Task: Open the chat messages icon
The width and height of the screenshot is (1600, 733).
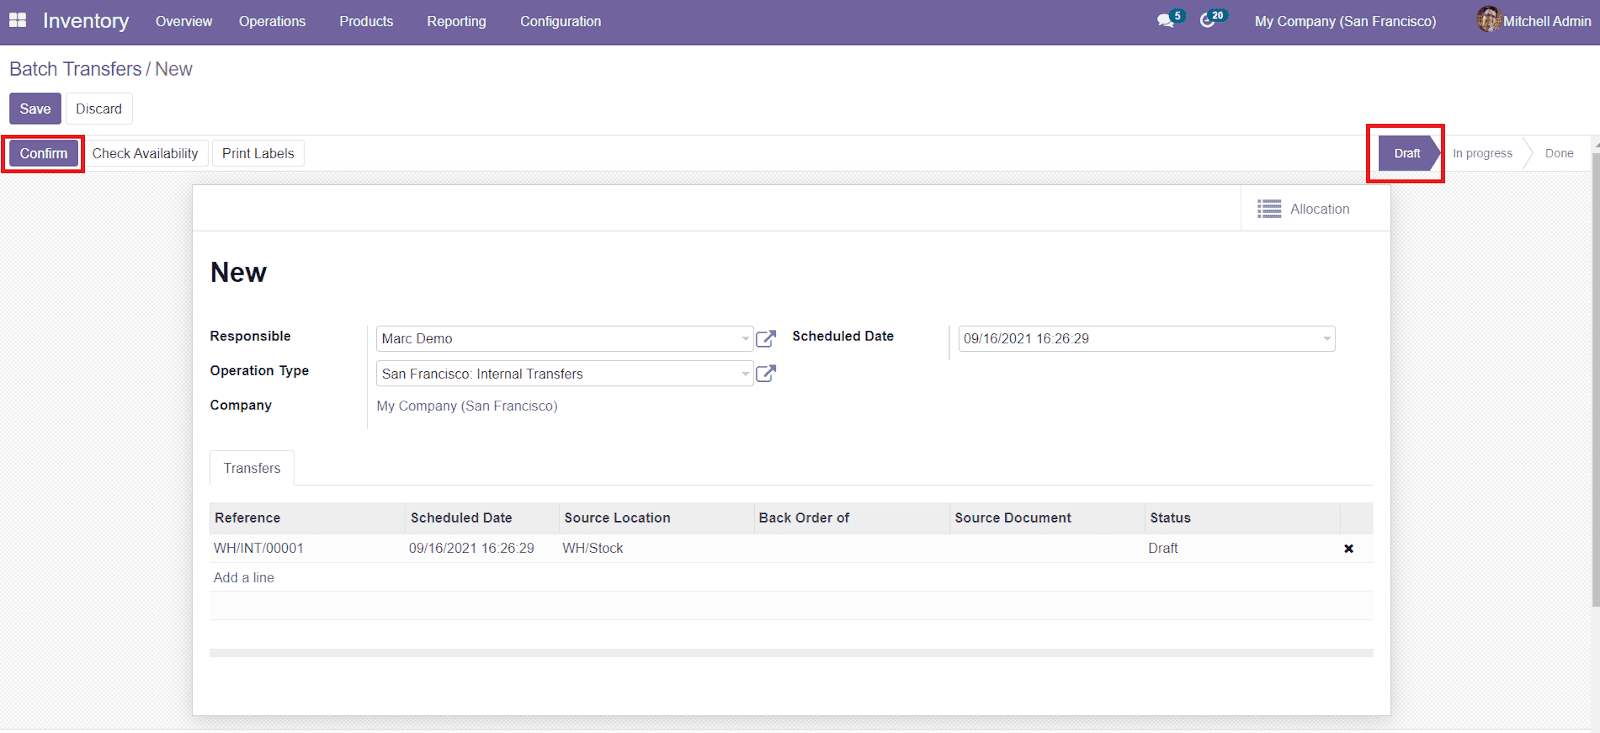Action: [x=1166, y=20]
